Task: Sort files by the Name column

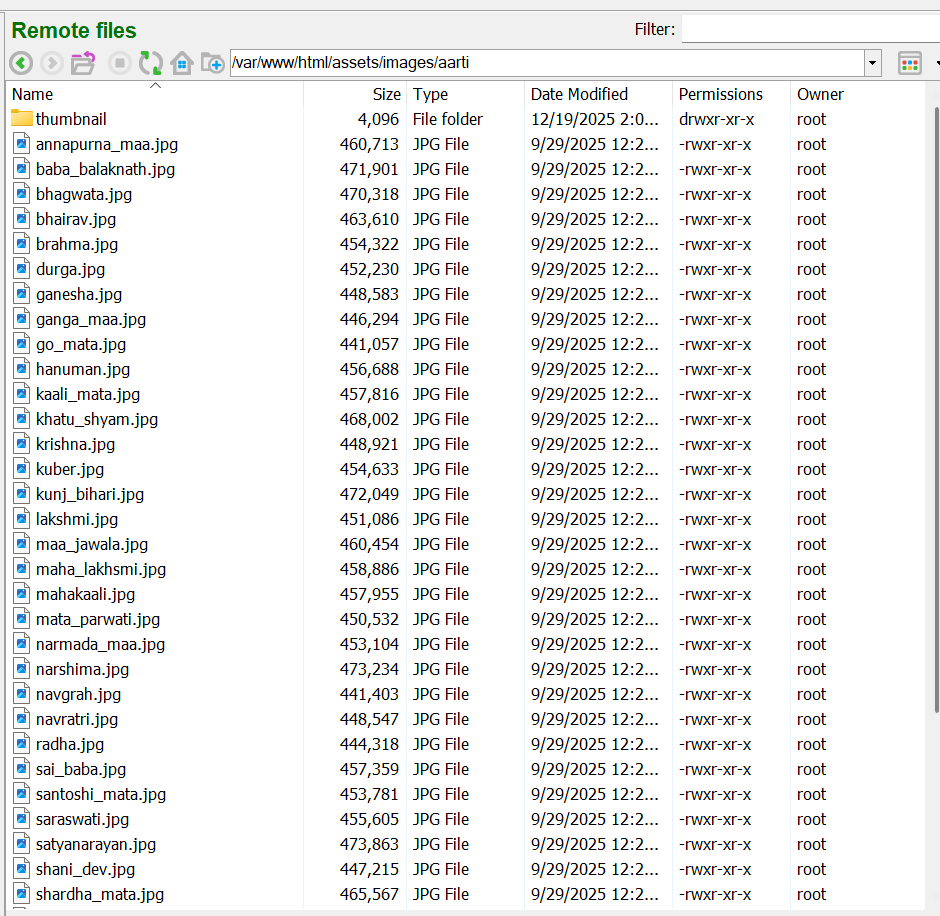Action: click(x=155, y=94)
